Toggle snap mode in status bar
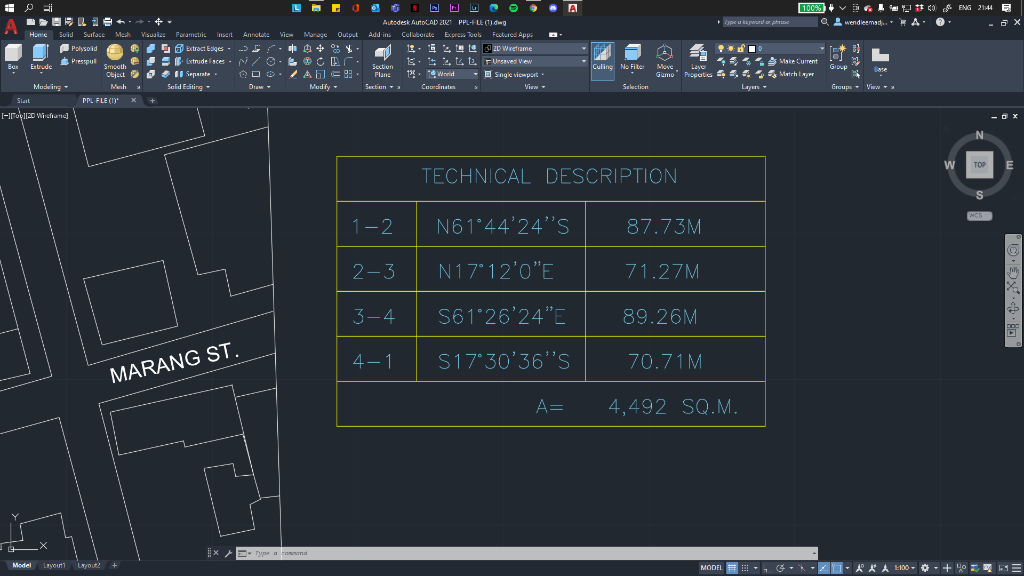Image resolution: width=1024 pixels, height=576 pixels. tap(745, 567)
